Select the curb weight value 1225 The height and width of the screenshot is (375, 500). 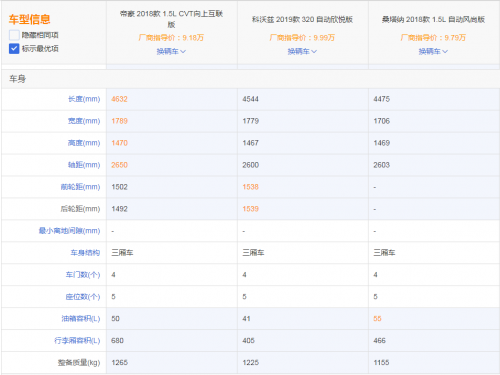pos(250,363)
